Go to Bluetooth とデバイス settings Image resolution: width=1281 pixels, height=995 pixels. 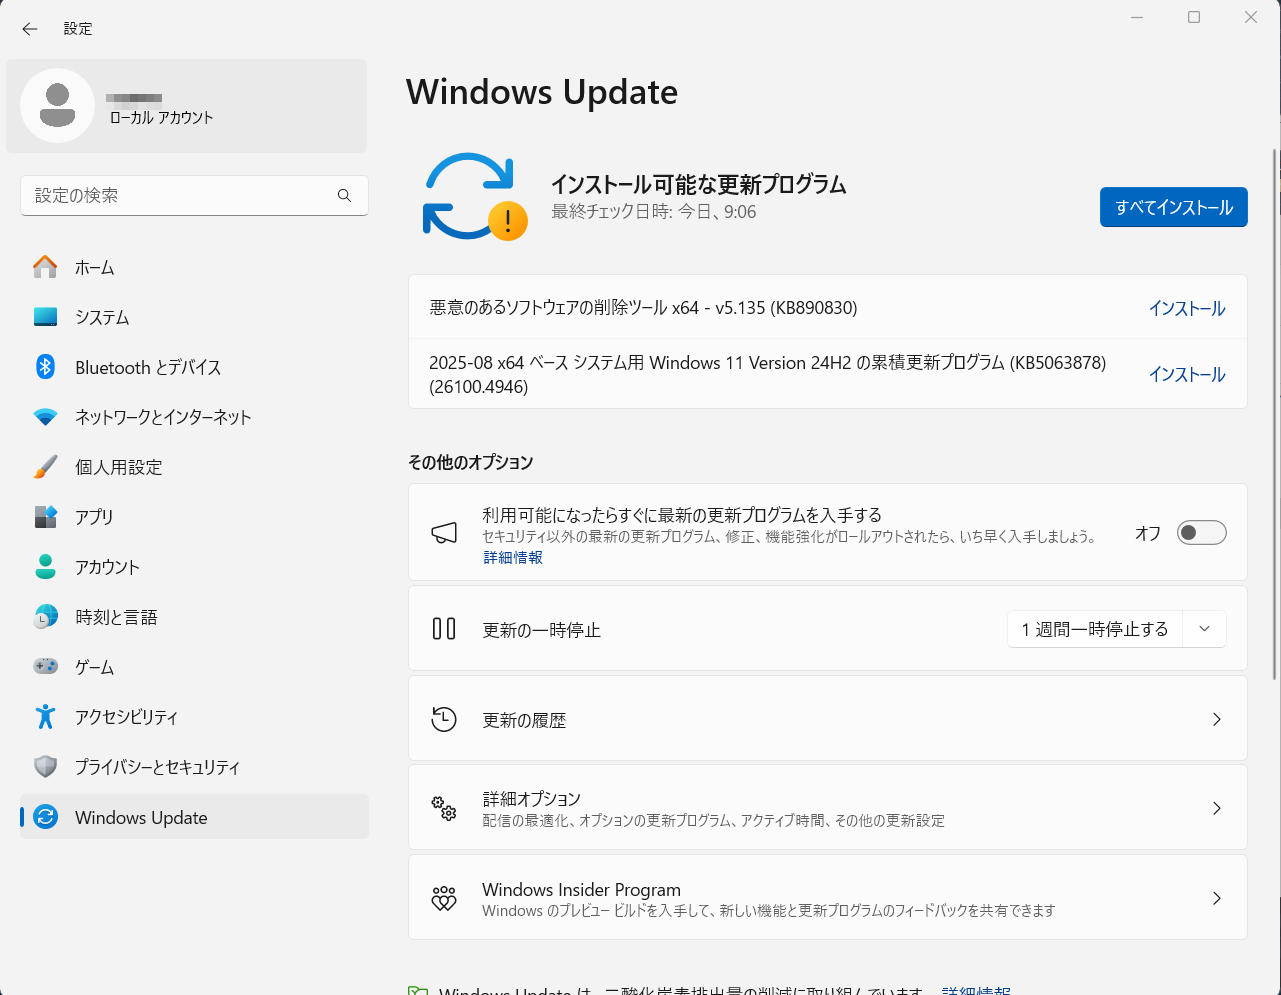coord(194,367)
